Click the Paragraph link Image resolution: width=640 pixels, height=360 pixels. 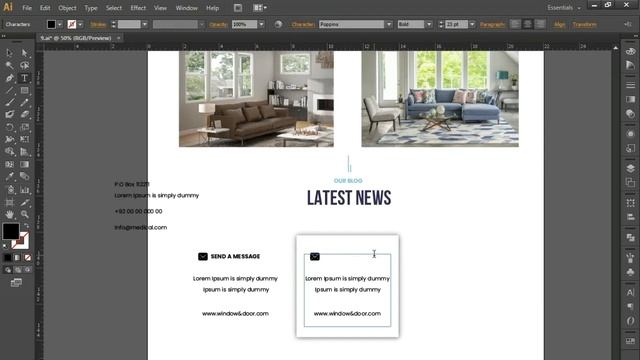[x=492, y=24]
